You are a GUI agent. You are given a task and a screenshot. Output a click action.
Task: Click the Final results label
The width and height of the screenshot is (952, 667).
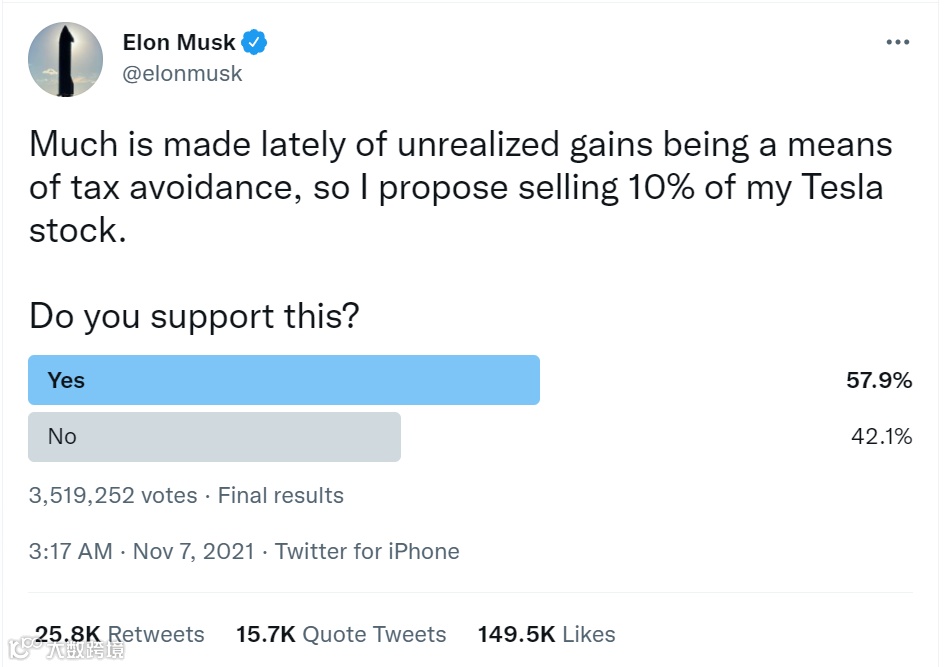tap(281, 495)
